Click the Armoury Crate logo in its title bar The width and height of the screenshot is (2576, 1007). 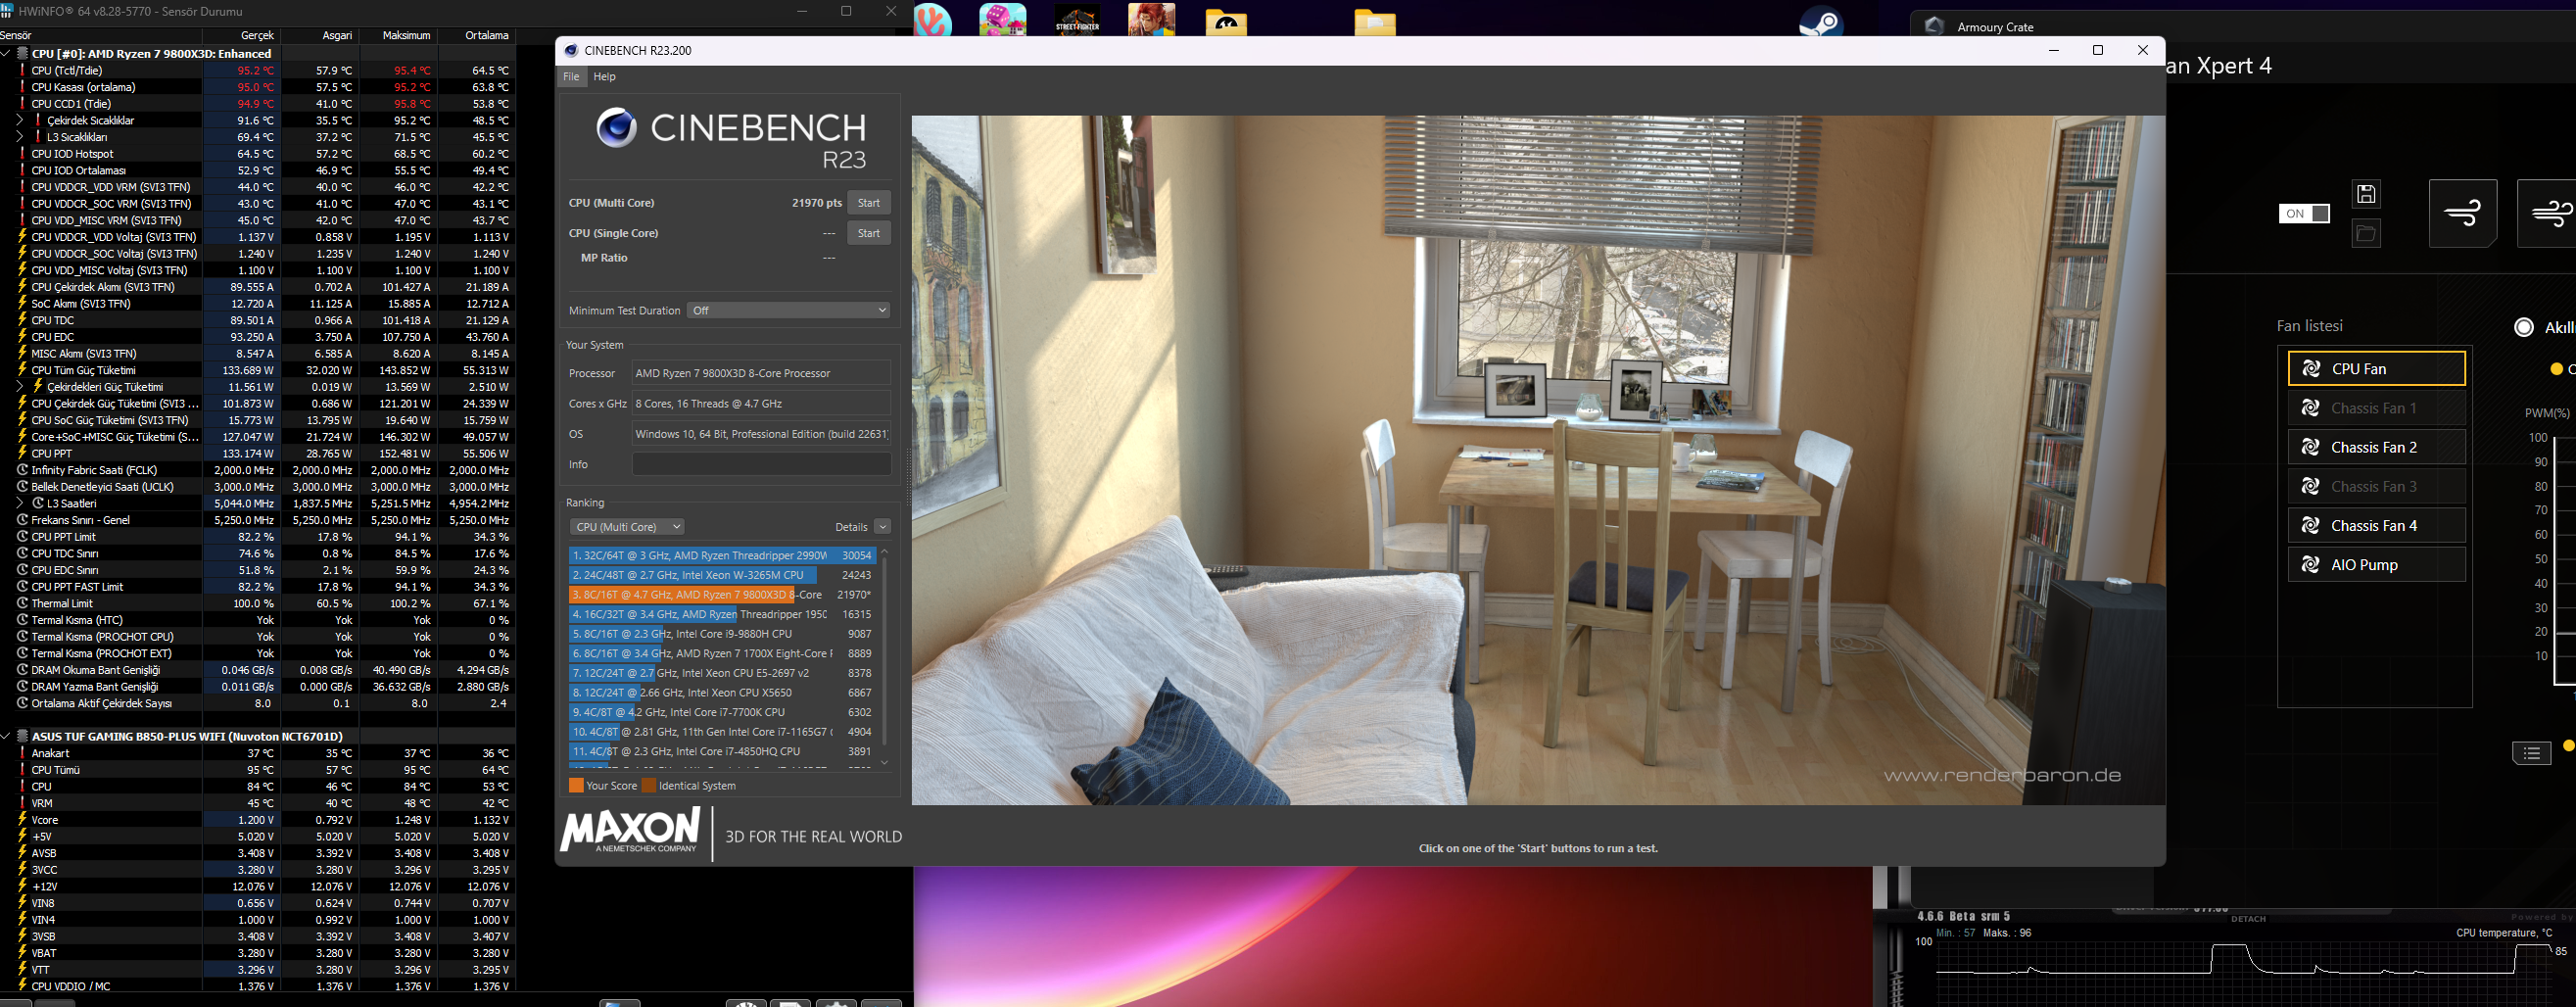[1934, 26]
